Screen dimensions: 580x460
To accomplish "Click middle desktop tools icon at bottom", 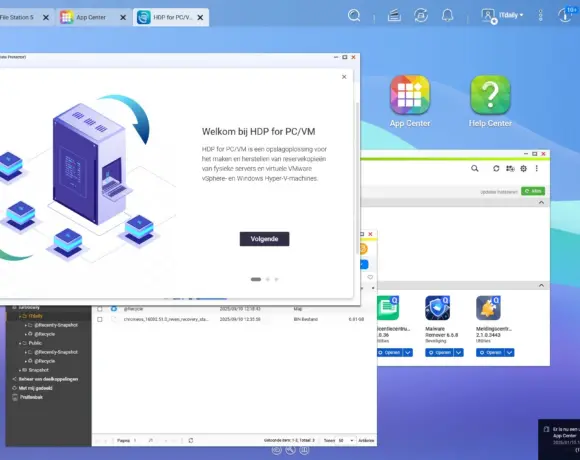I will [x=290, y=450].
